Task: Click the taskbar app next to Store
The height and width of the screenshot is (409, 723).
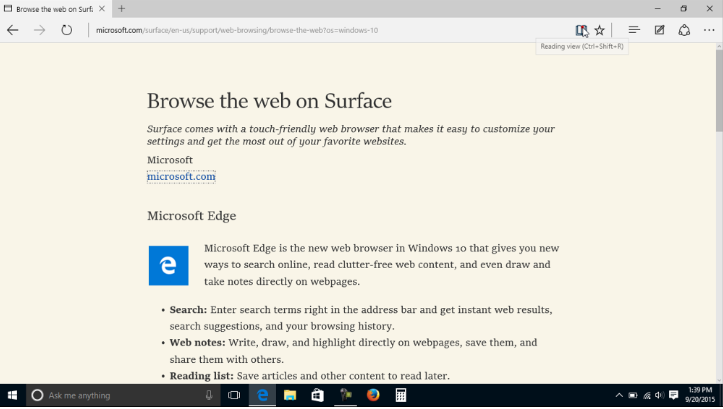Action: (x=345, y=396)
